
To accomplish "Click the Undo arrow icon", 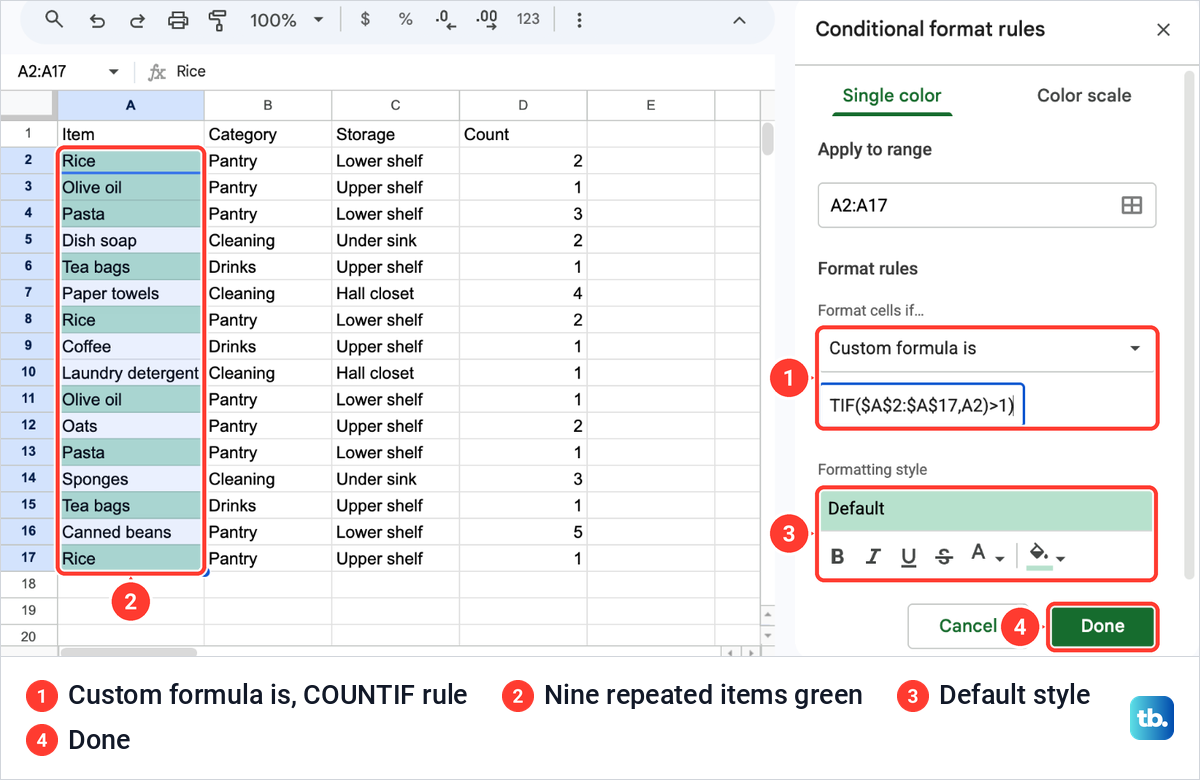I will (x=97, y=19).
